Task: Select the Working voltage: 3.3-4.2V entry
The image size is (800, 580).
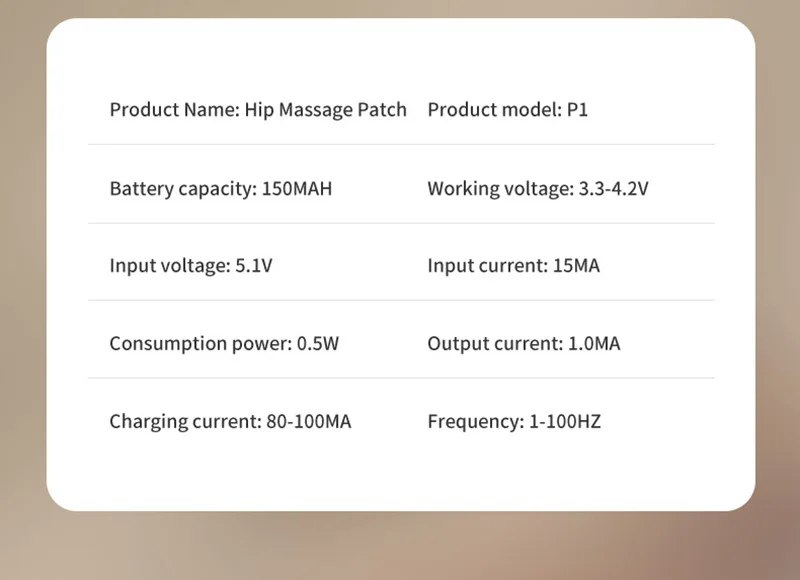Action: tap(538, 189)
